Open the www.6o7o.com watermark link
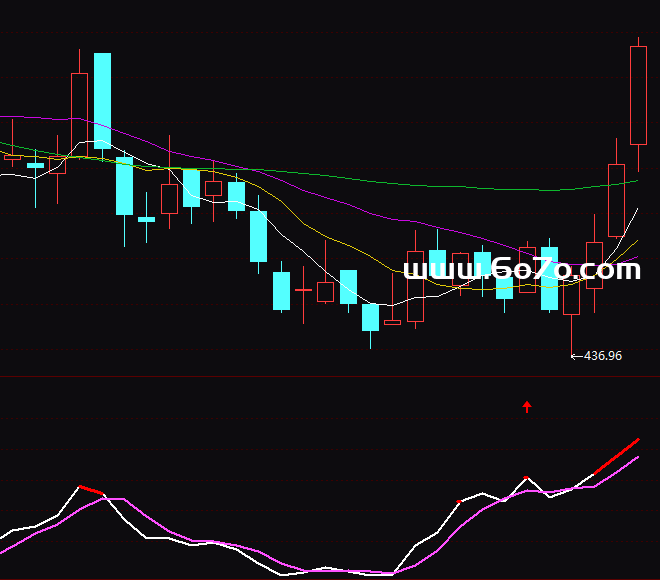Image resolution: width=660 pixels, height=580 pixels. tap(520, 270)
